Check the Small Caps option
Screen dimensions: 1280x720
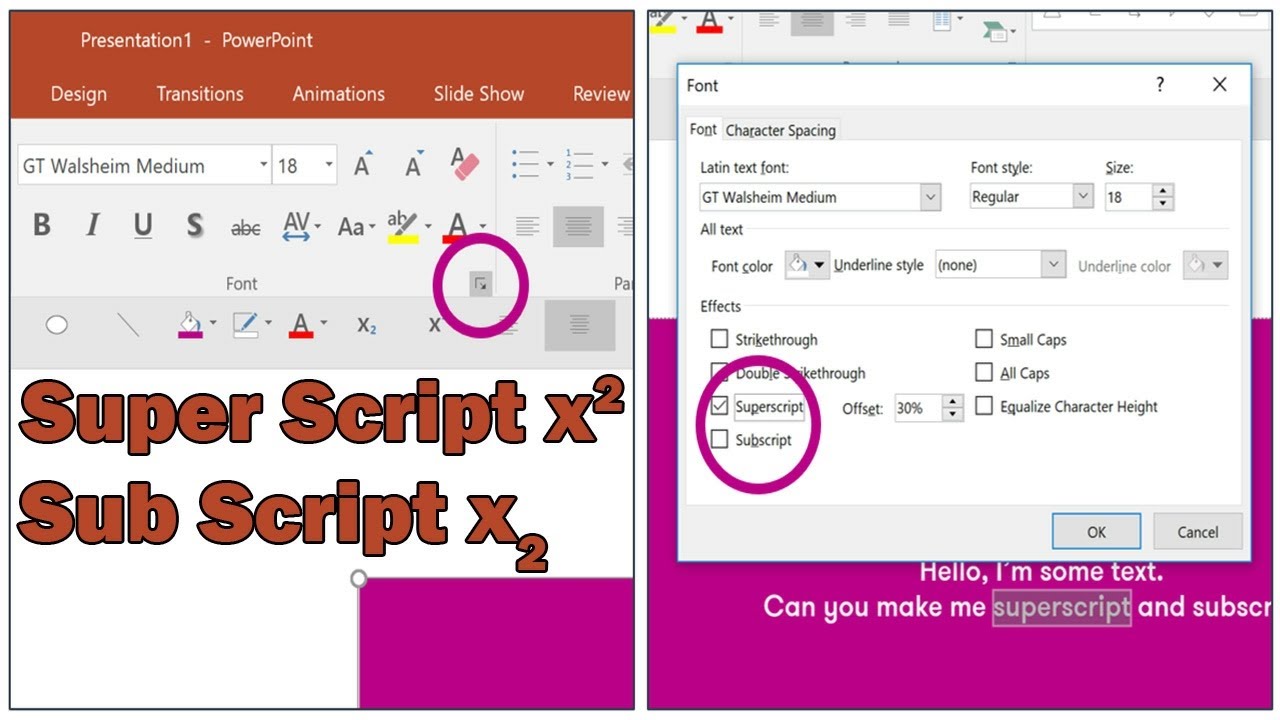pyautogui.click(x=984, y=340)
